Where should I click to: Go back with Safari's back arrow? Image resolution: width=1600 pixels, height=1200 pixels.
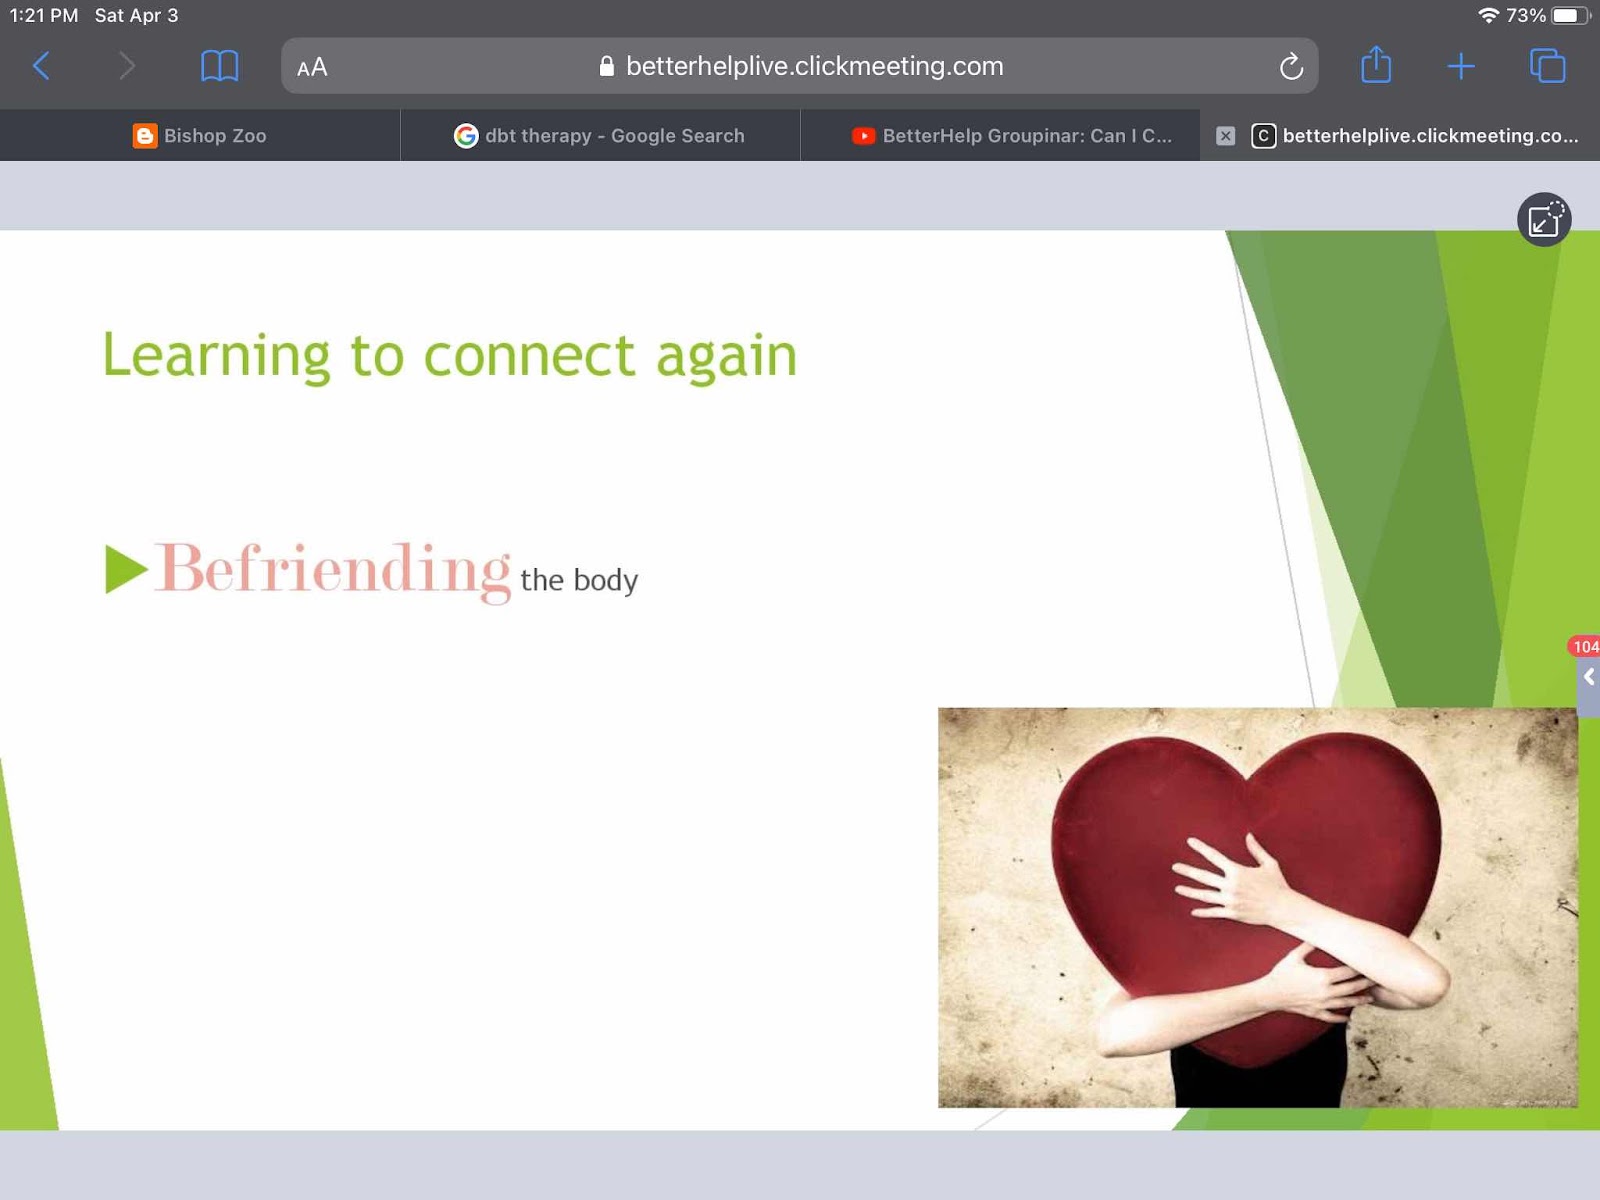41,66
